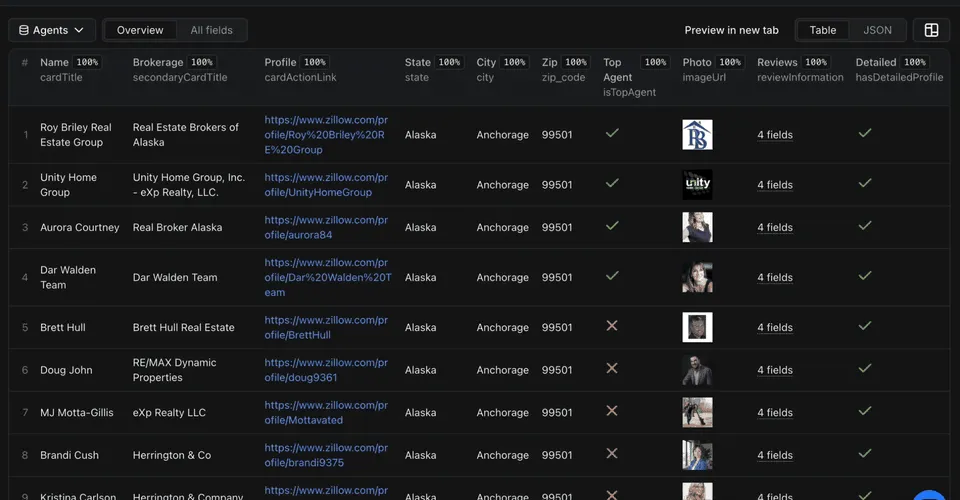Select the eXp Realty LLC cell
This screenshot has height=500, width=960.
point(169,412)
